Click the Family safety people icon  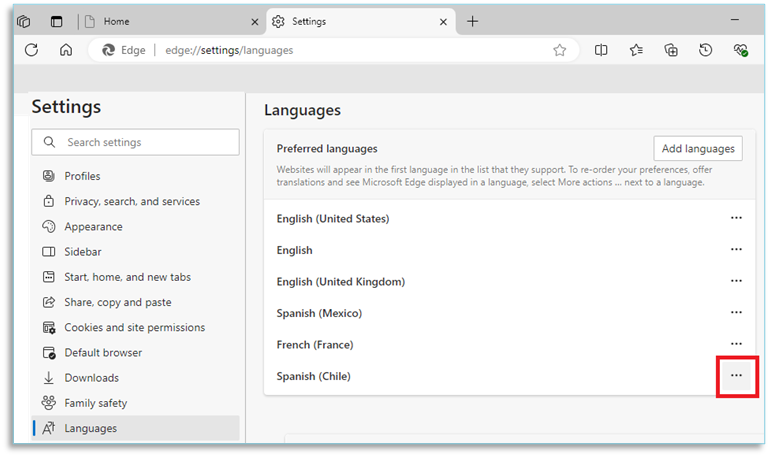[49, 403]
